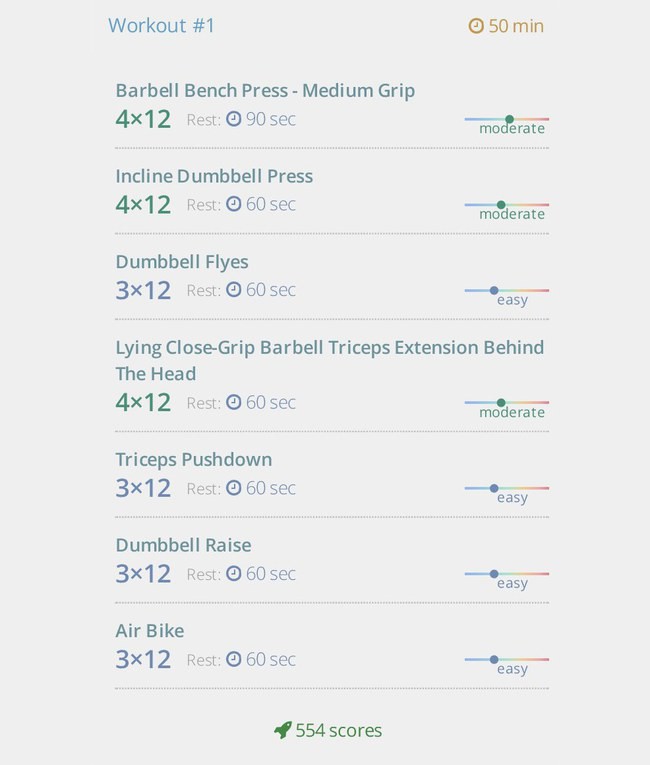Select the Dumbbell Raise exercise name
The width and height of the screenshot is (650, 765).
(183, 545)
